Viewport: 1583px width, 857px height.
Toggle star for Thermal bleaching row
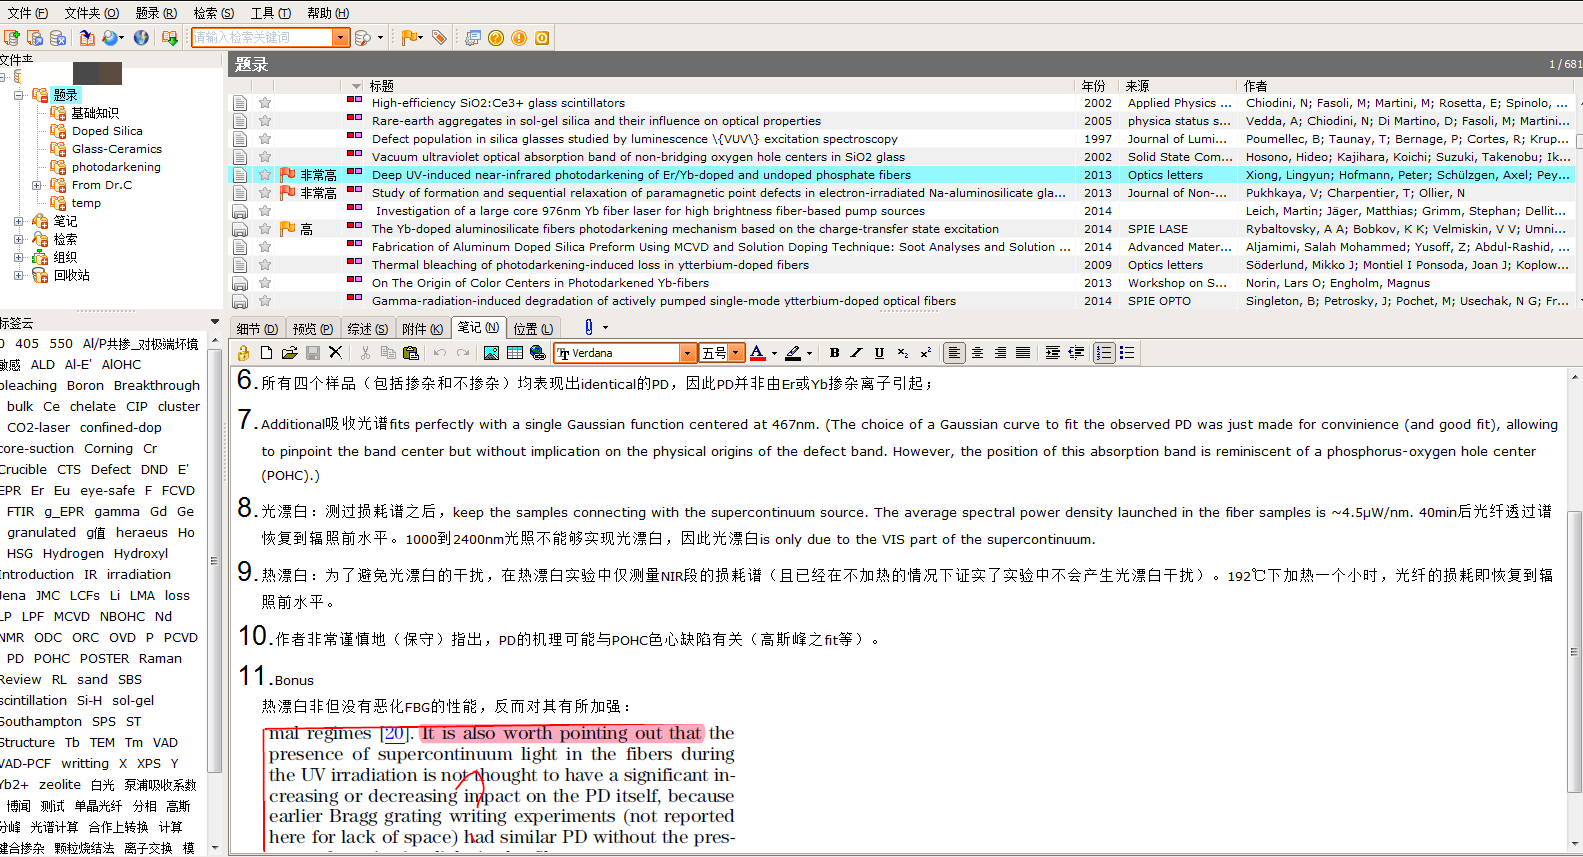click(265, 265)
